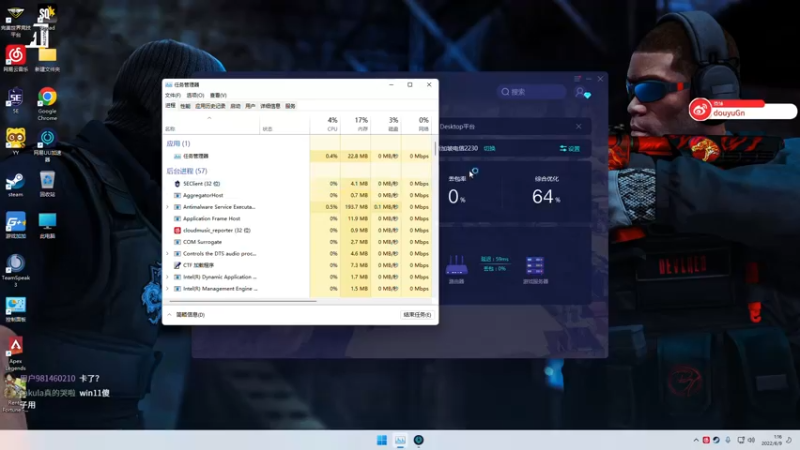The height and width of the screenshot is (450, 800).
Task: Switch to the 启动 tab
Action: [x=235, y=106]
